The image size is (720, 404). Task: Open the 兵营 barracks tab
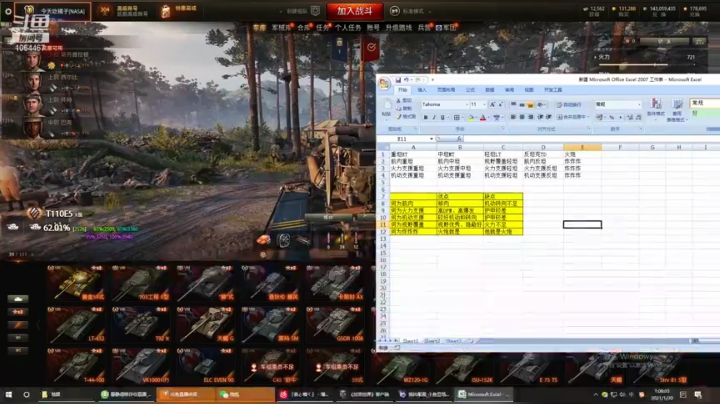click(x=423, y=28)
